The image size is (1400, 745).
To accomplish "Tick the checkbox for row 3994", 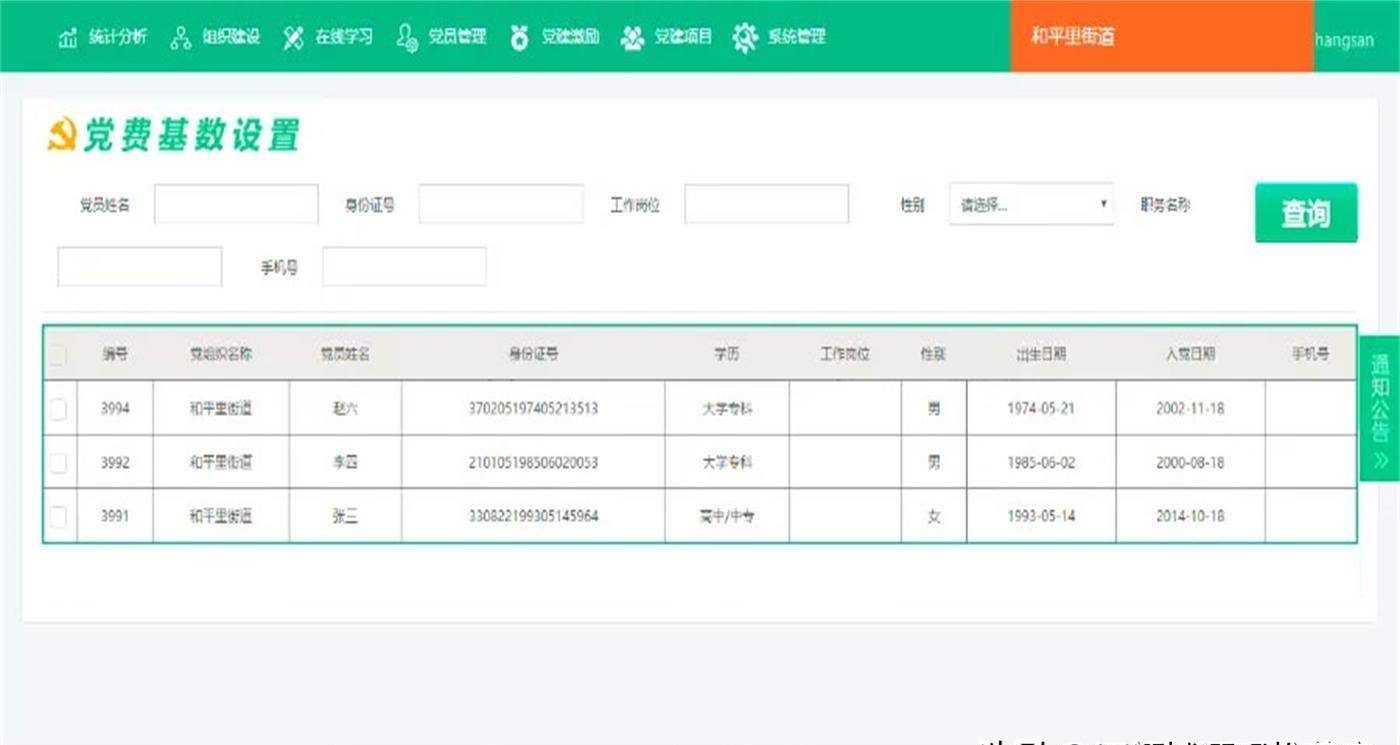I will tap(58, 408).
